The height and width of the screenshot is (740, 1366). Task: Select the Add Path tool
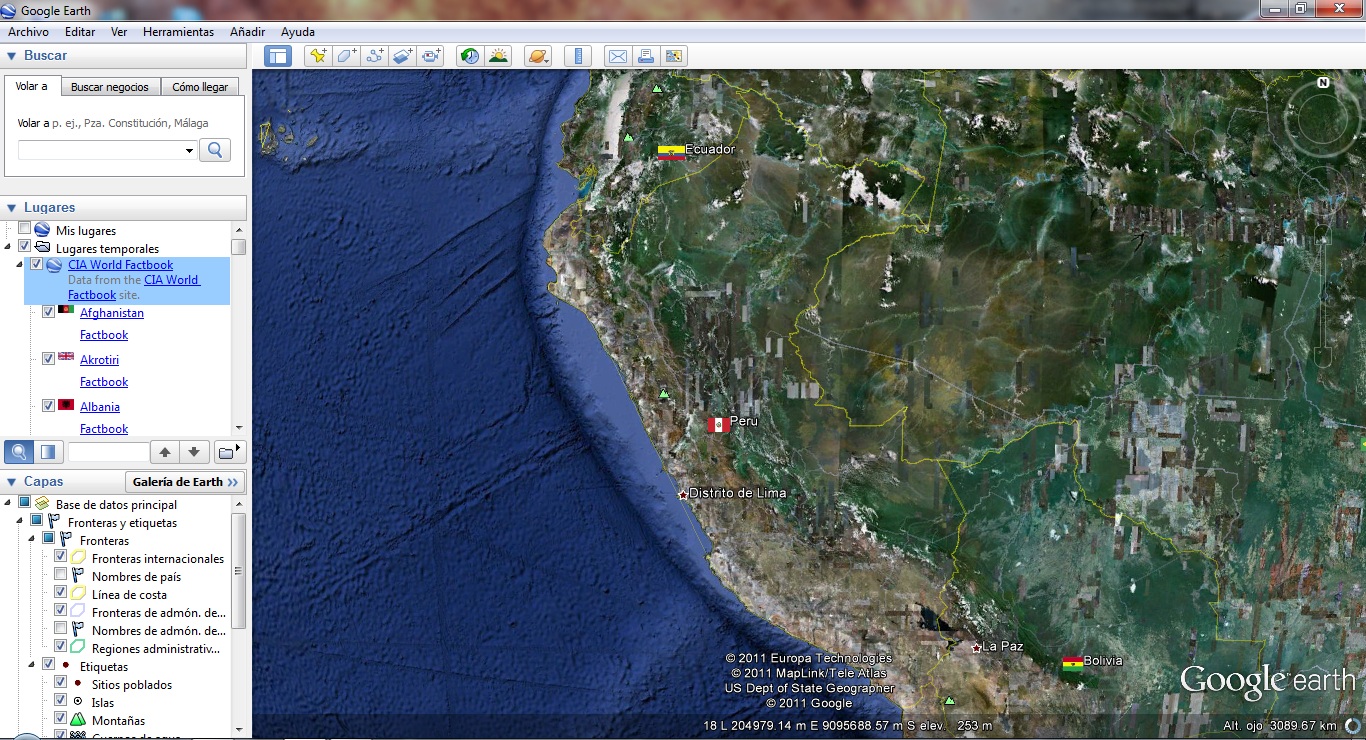tap(374, 56)
